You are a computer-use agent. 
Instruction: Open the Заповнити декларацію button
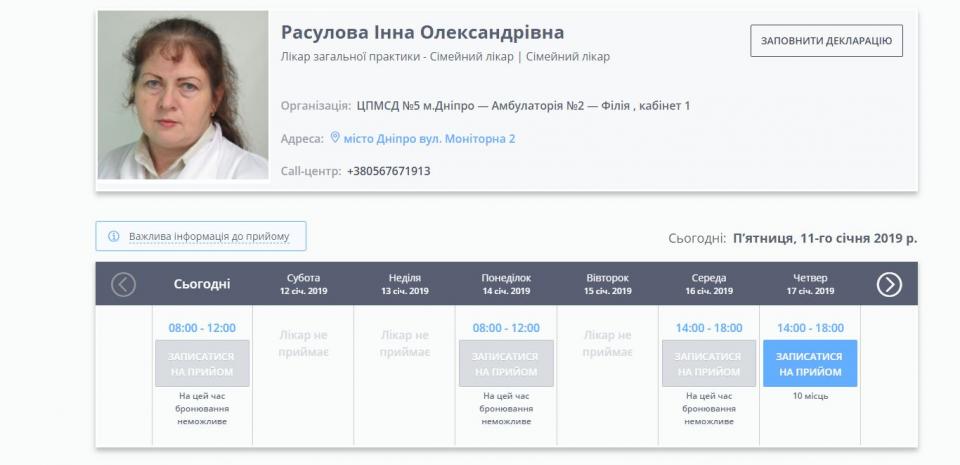(x=826, y=41)
